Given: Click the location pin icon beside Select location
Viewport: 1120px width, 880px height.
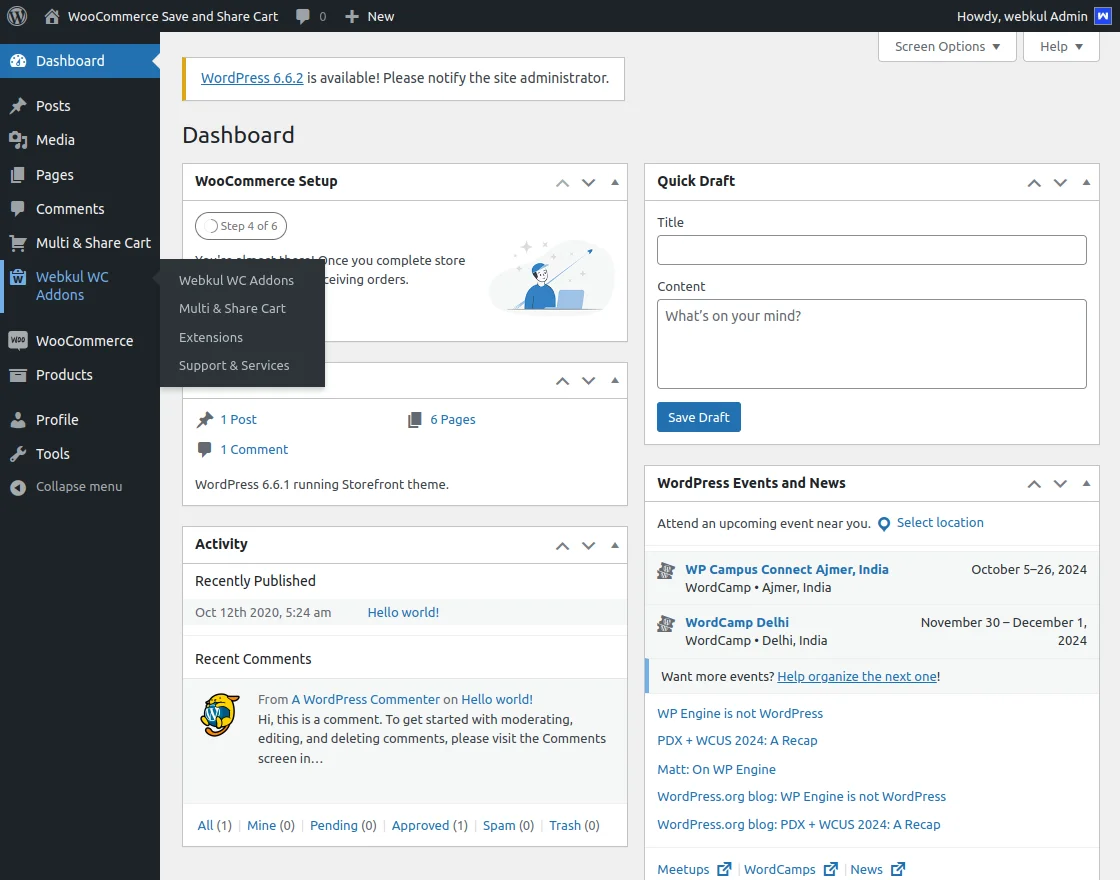Looking at the screenshot, I should pyautogui.click(x=884, y=523).
